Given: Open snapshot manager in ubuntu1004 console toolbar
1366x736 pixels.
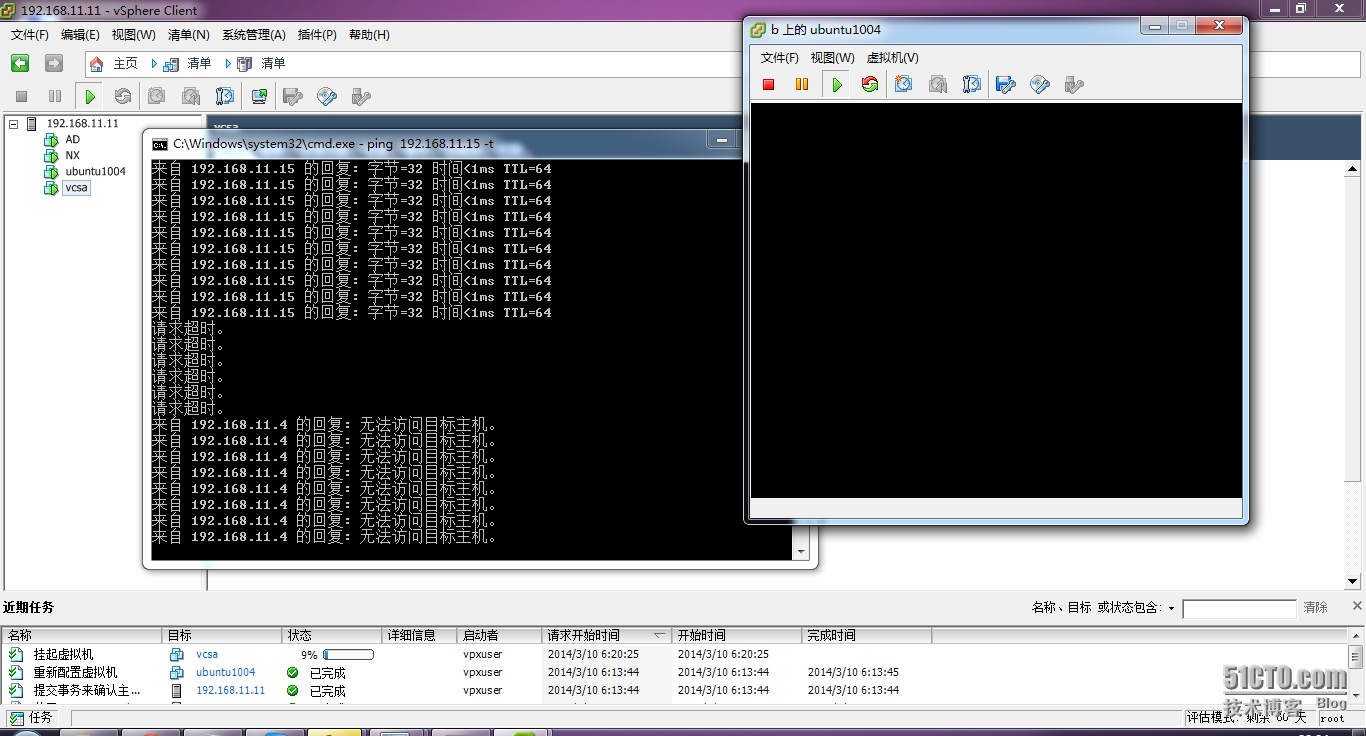Looking at the screenshot, I should click(x=972, y=84).
